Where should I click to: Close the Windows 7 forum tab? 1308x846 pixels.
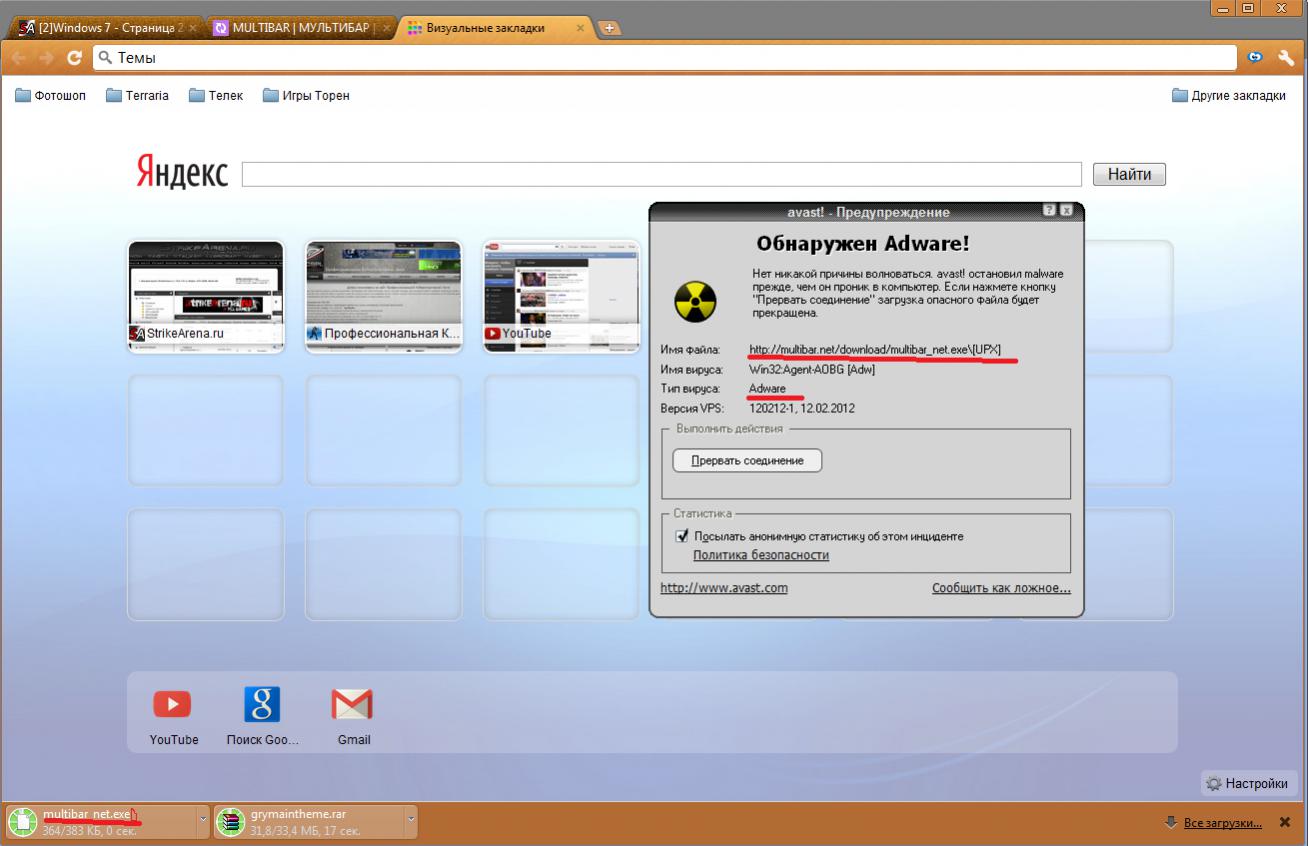pos(193,28)
